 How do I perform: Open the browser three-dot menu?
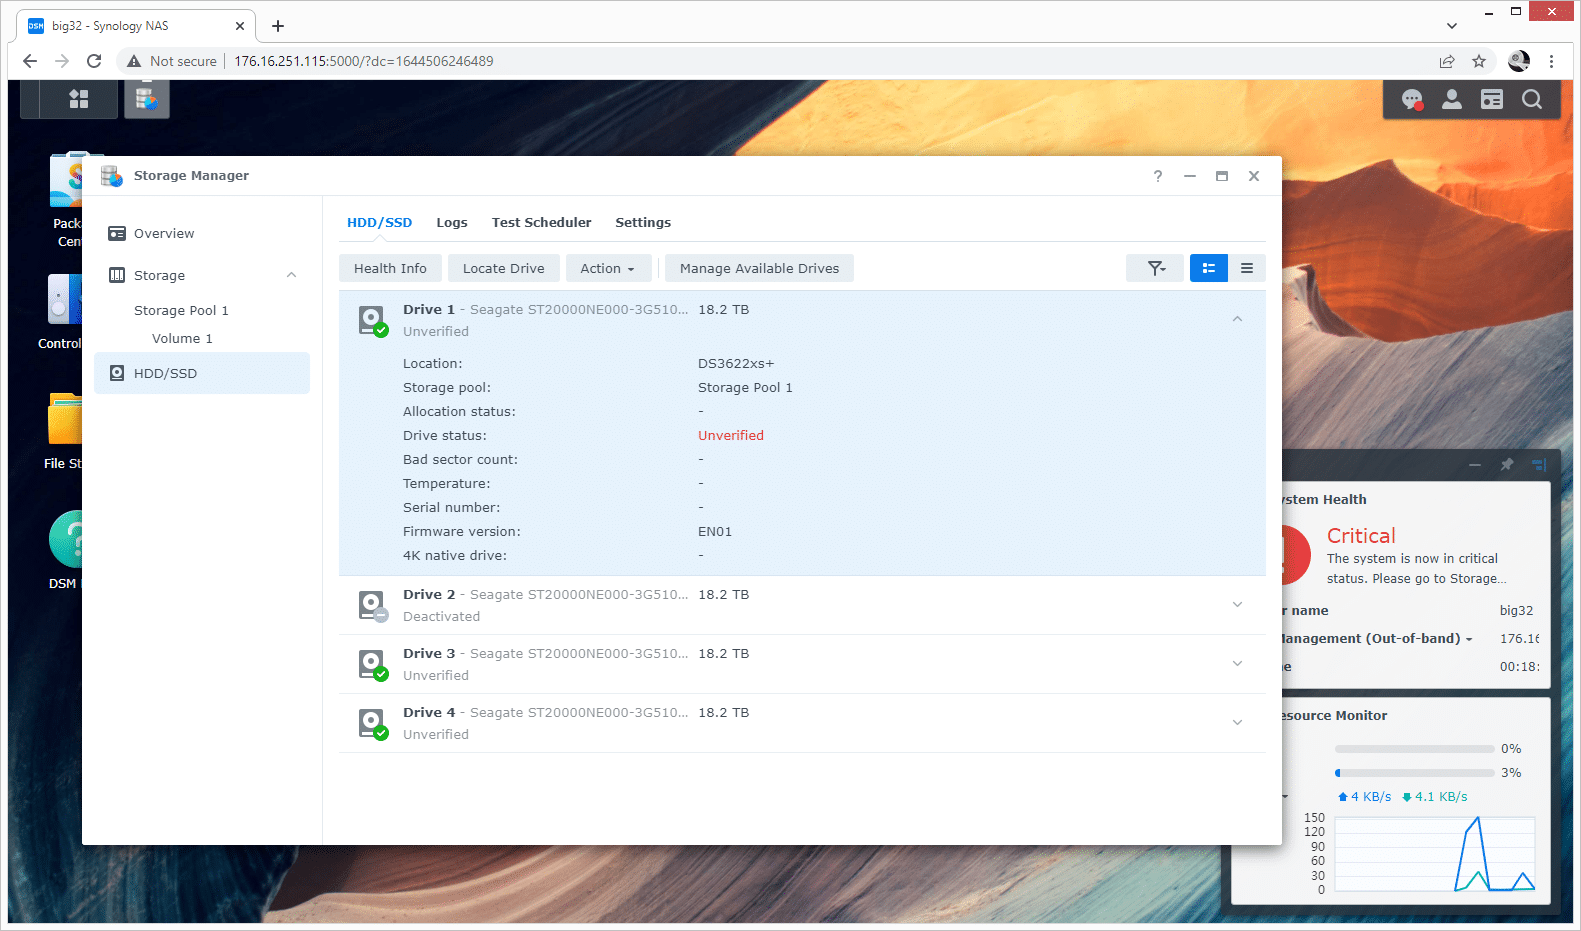click(x=1551, y=61)
